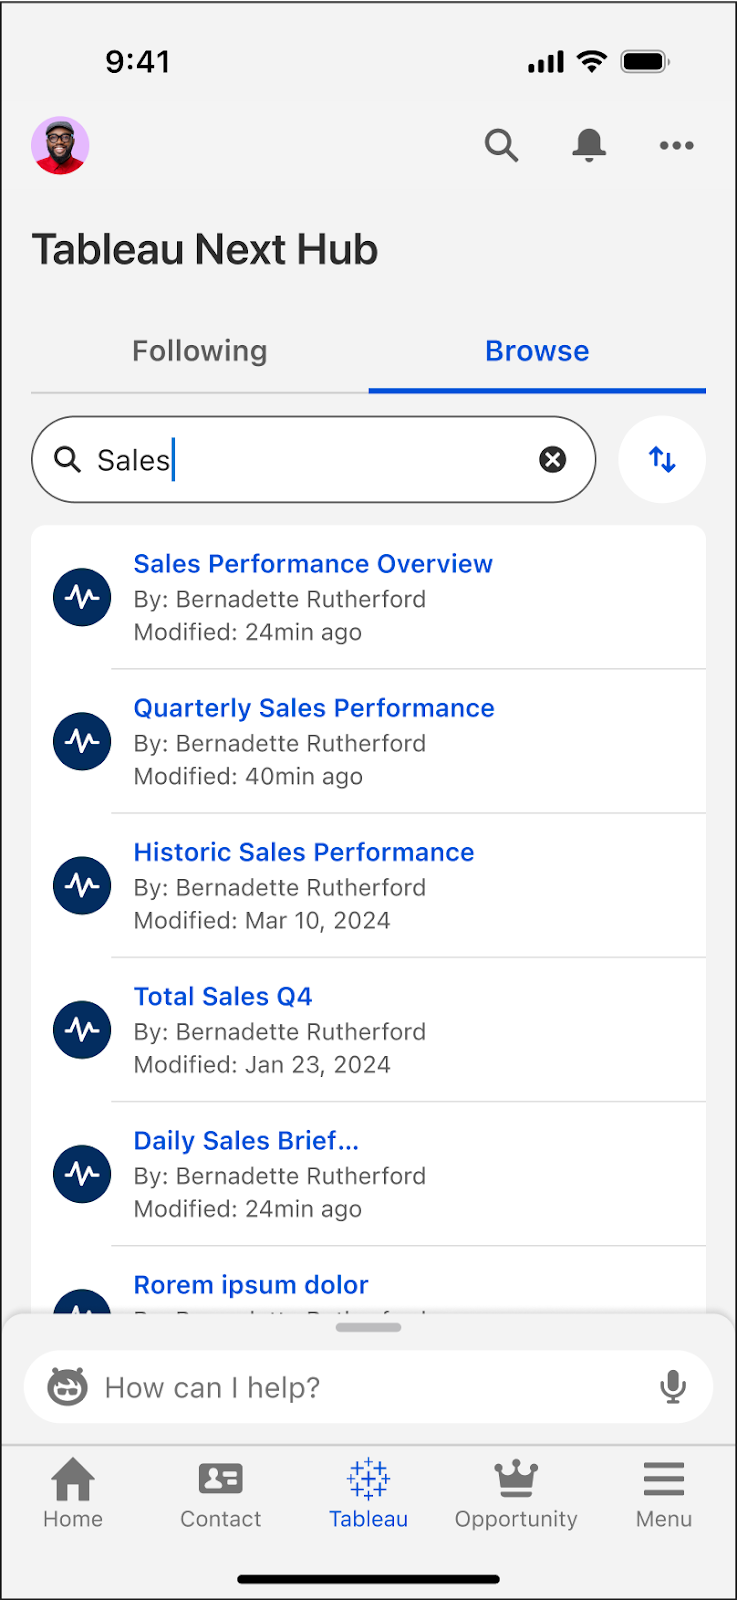Select the Tableau bottom navigation icon
Image resolution: width=737 pixels, height=1600 pixels.
(368, 1479)
